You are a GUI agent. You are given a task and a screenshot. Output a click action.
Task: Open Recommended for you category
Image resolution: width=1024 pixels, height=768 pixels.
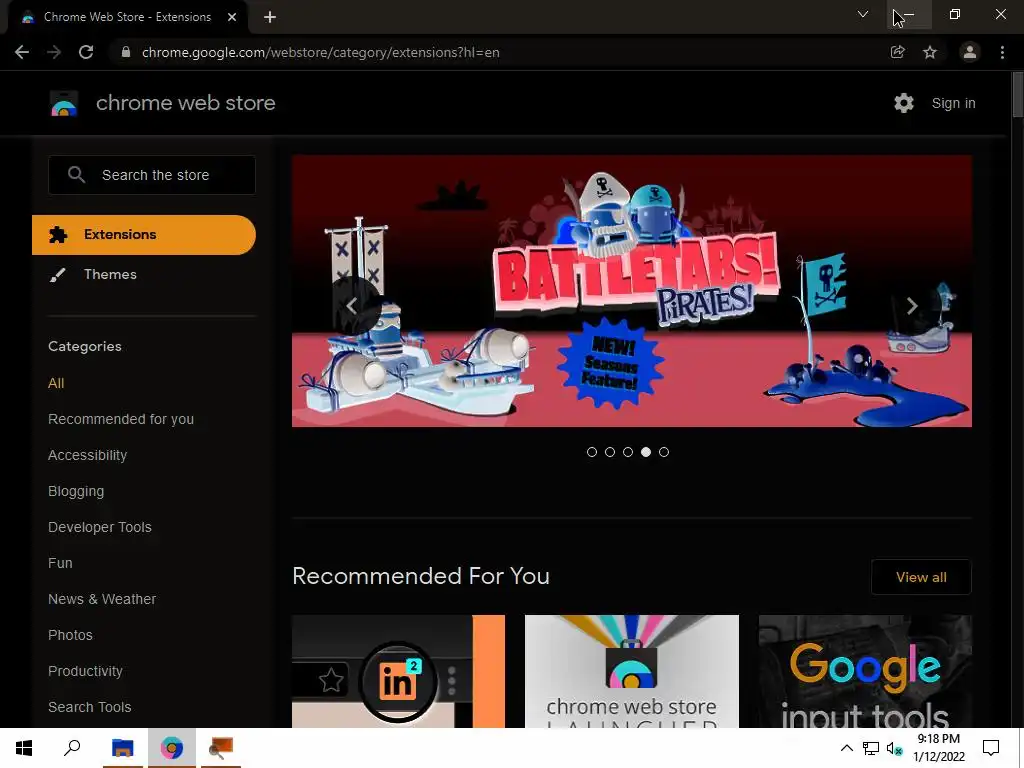point(121,419)
